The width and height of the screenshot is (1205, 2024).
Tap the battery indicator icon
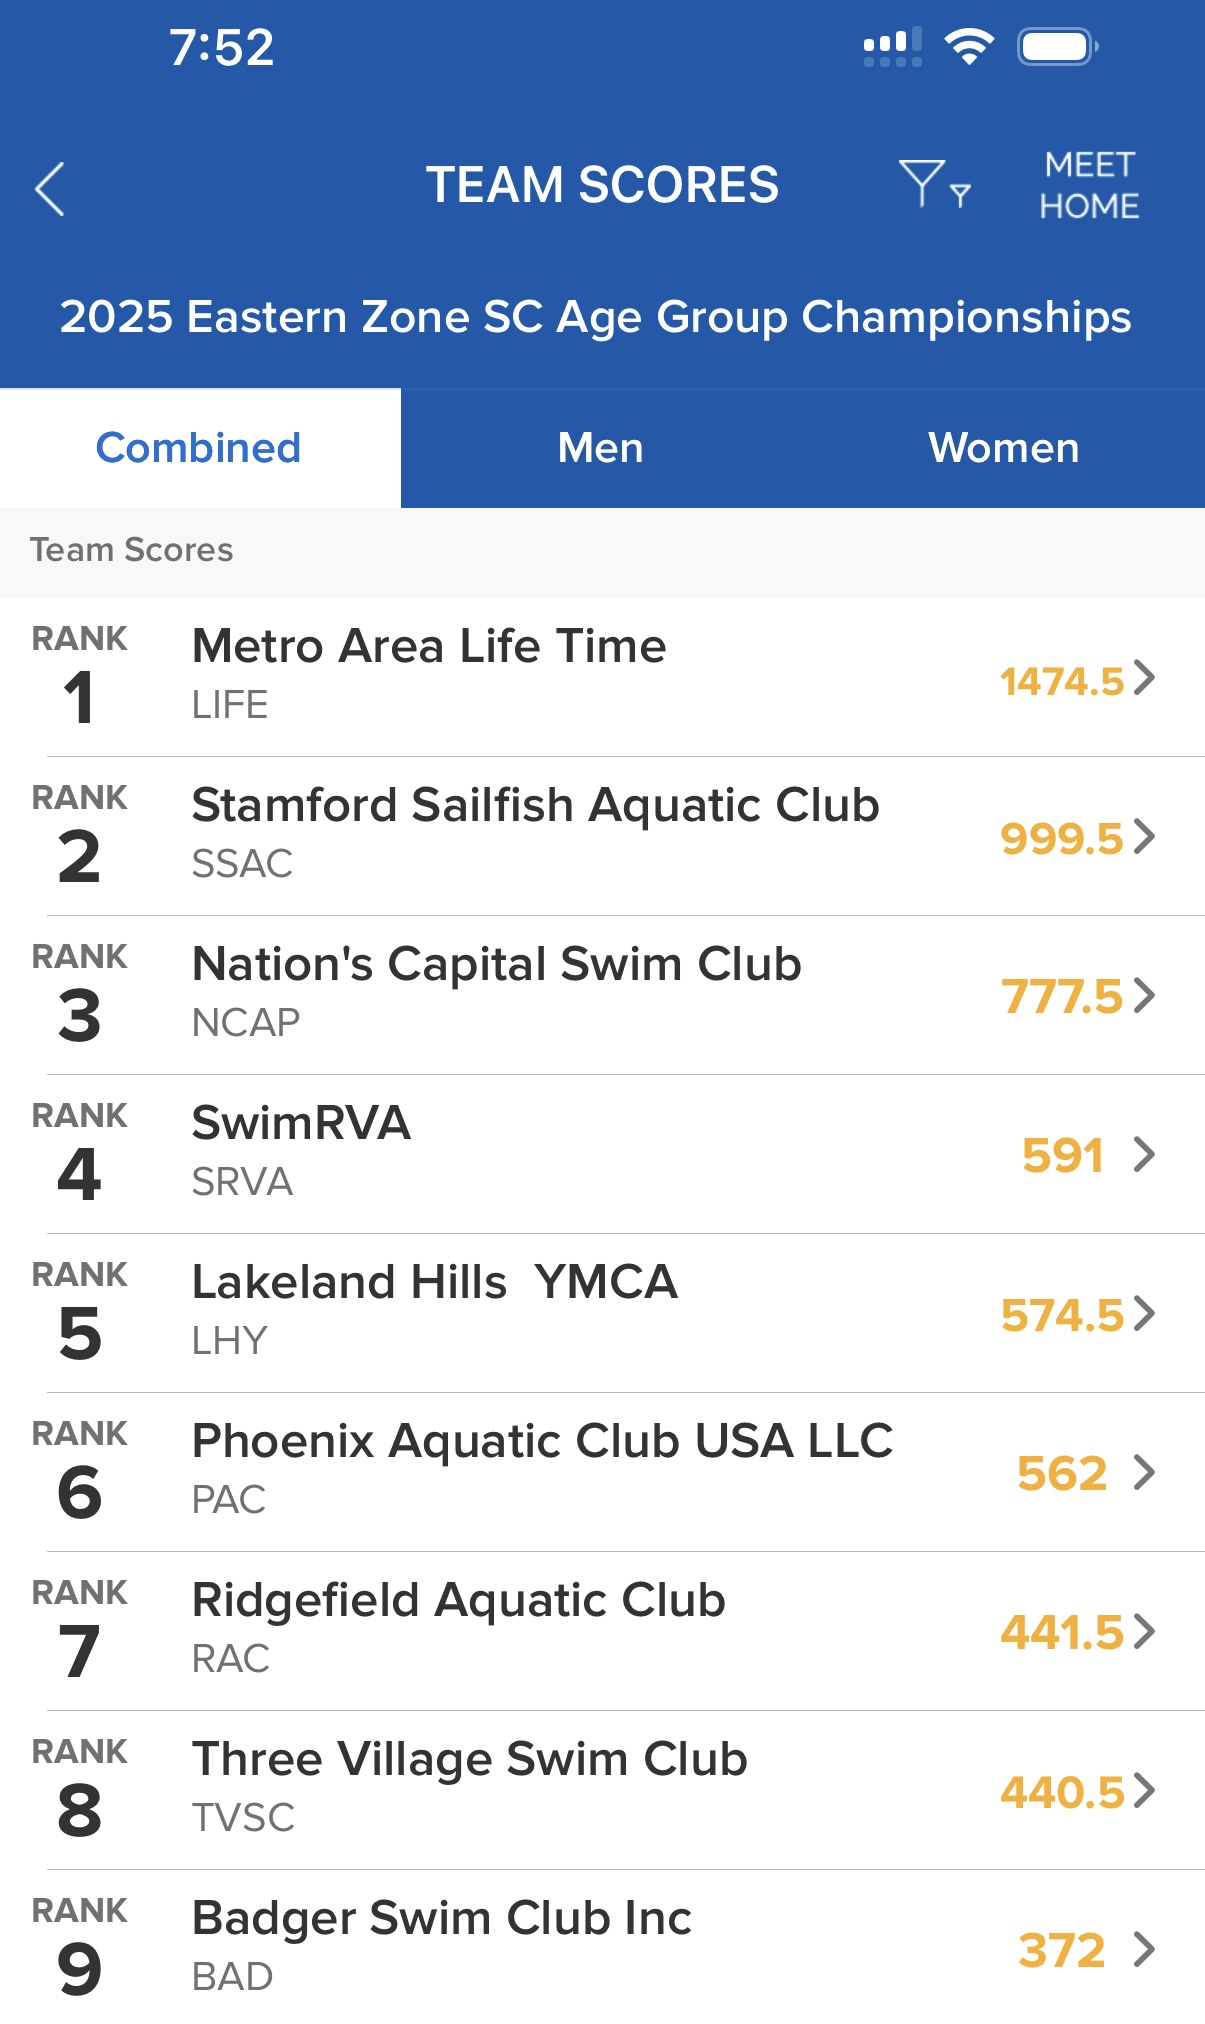click(x=1057, y=46)
